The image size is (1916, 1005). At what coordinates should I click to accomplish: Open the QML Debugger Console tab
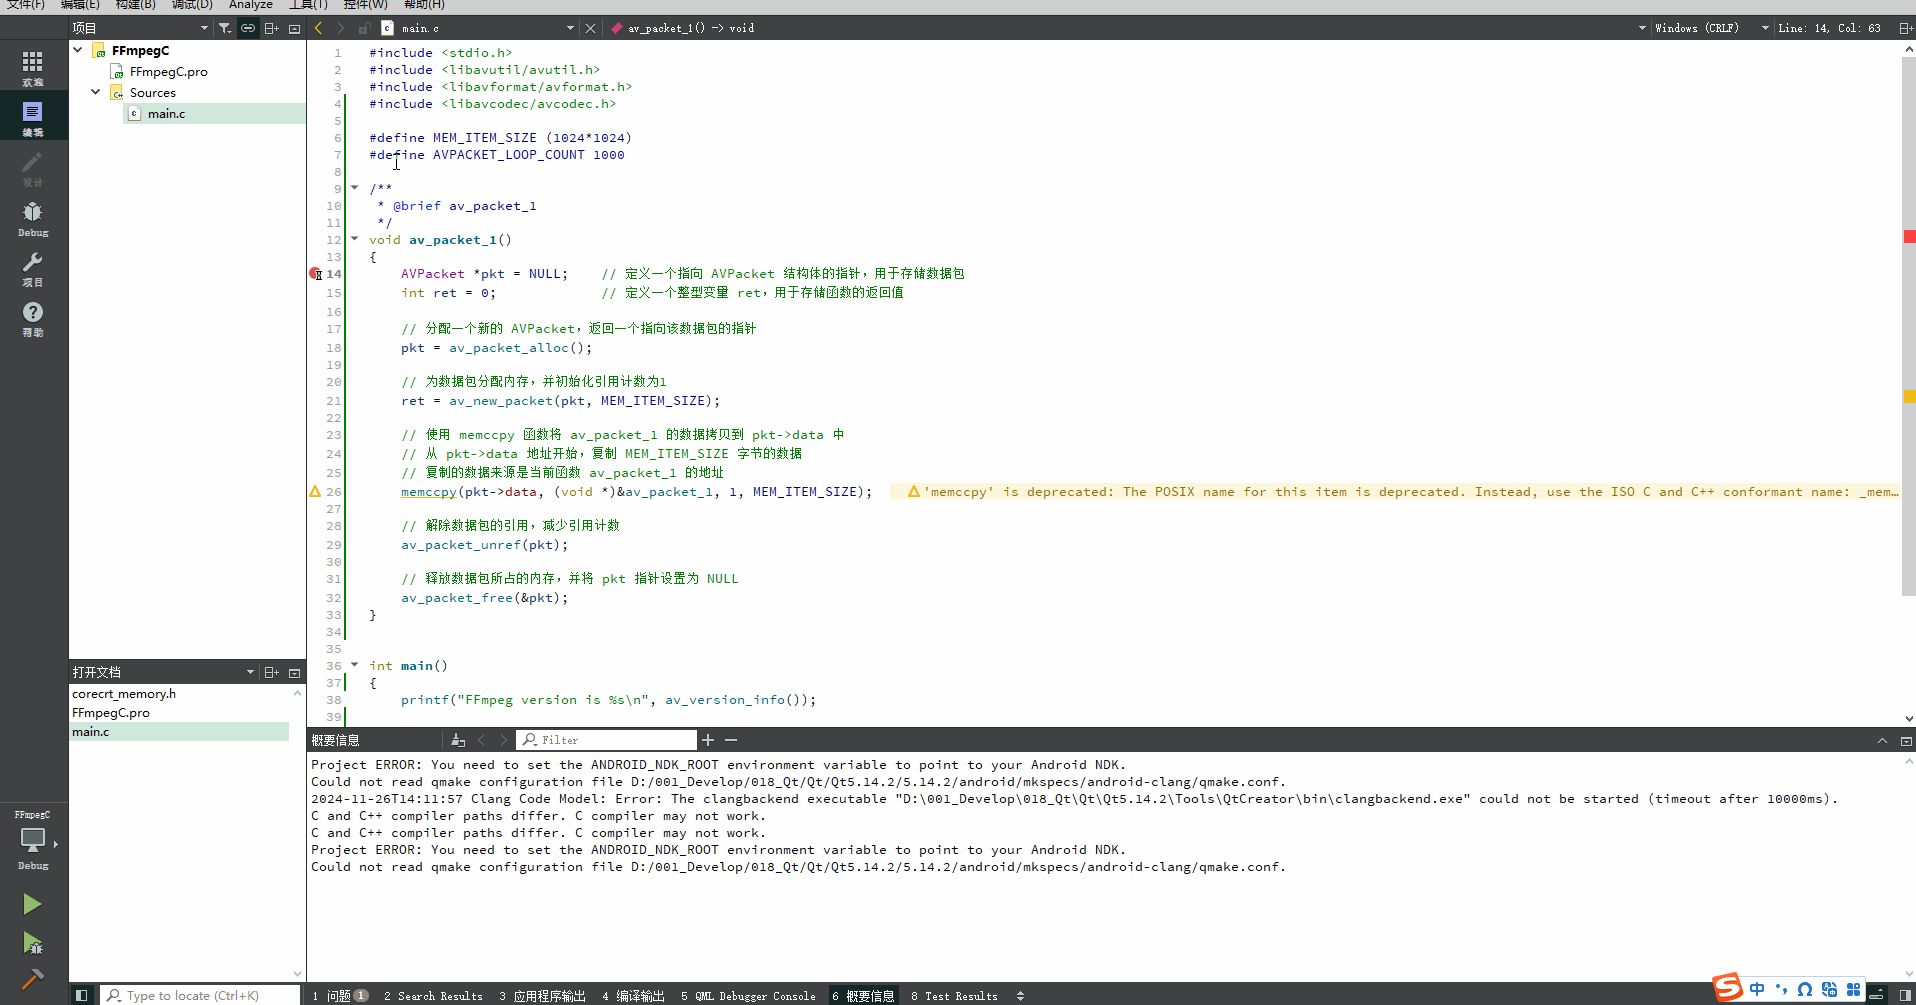748,996
